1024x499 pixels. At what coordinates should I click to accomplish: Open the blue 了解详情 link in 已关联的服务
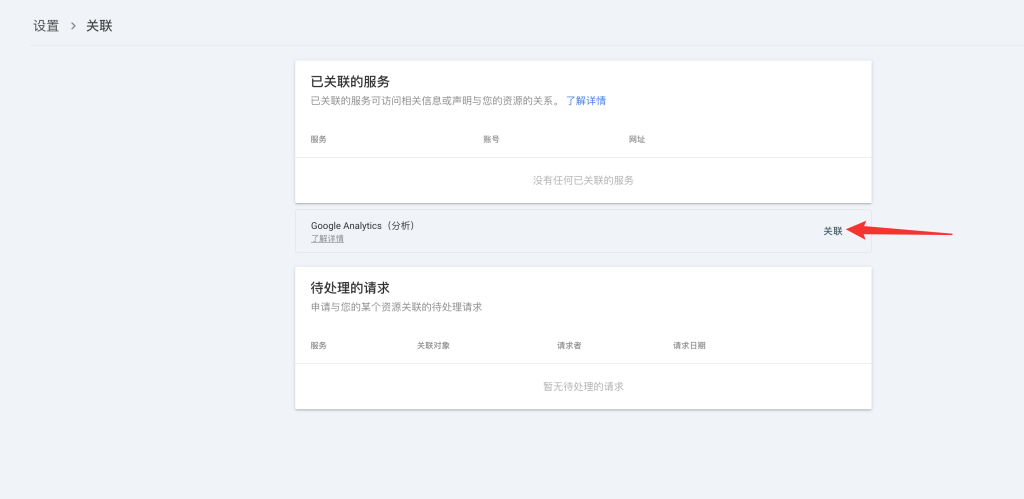point(586,101)
